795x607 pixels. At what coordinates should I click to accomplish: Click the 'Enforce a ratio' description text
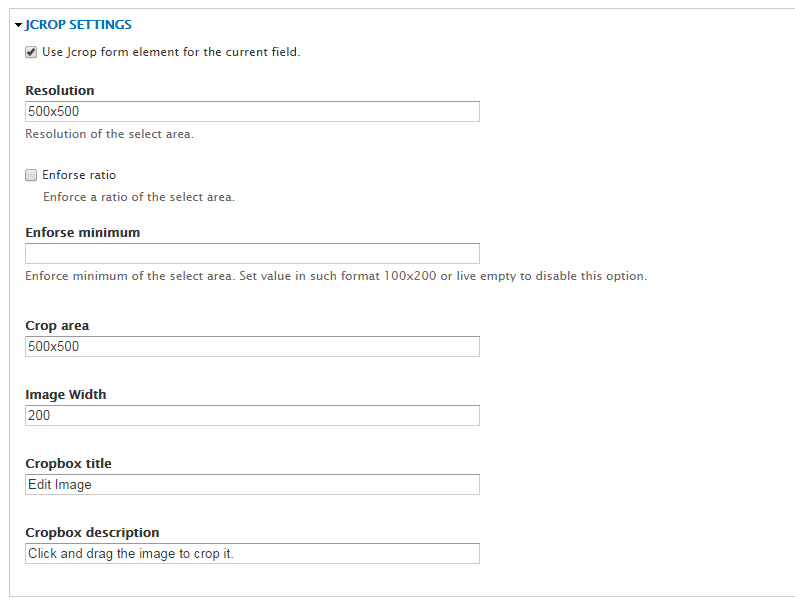click(x=139, y=197)
